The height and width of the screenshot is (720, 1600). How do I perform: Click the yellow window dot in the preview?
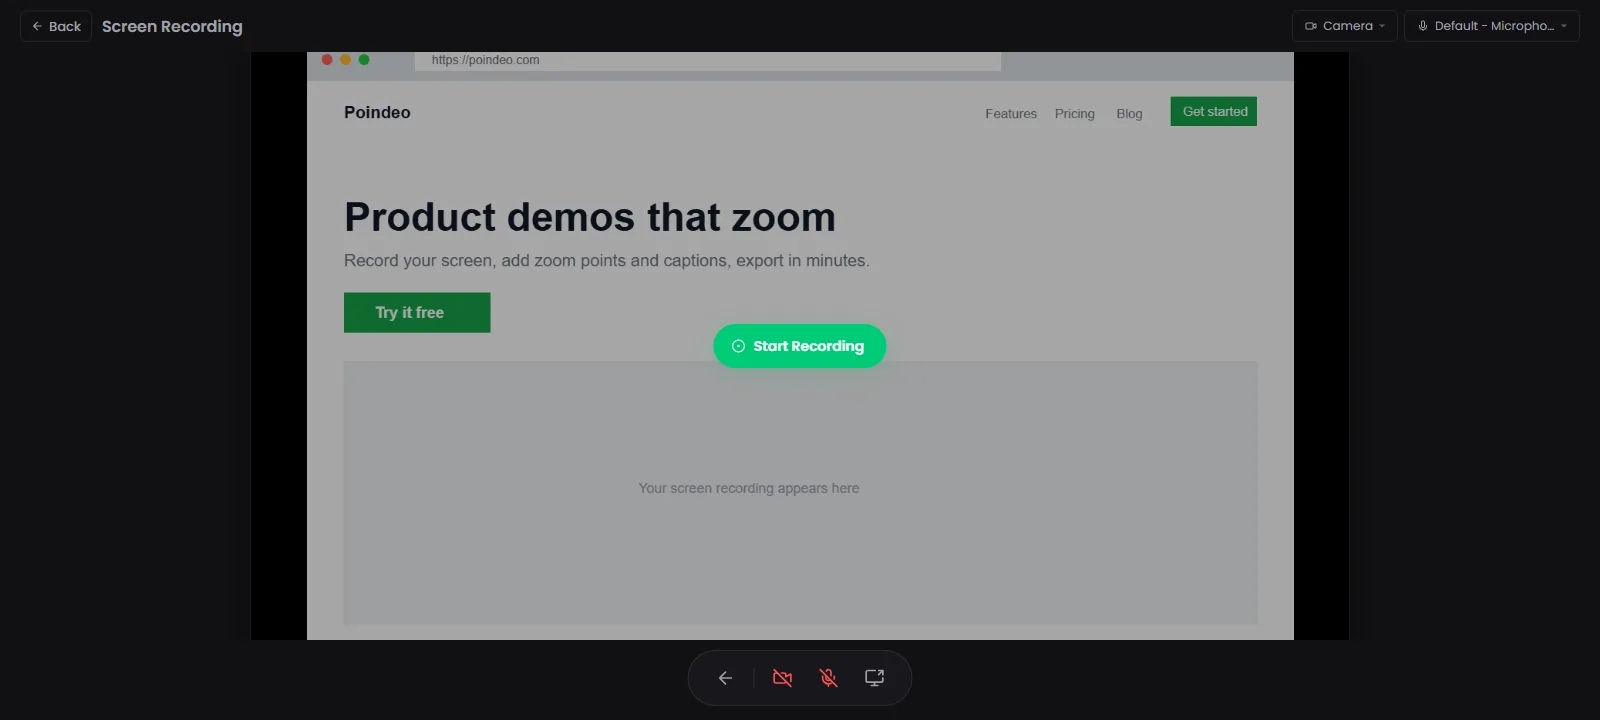tap(346, 60)
